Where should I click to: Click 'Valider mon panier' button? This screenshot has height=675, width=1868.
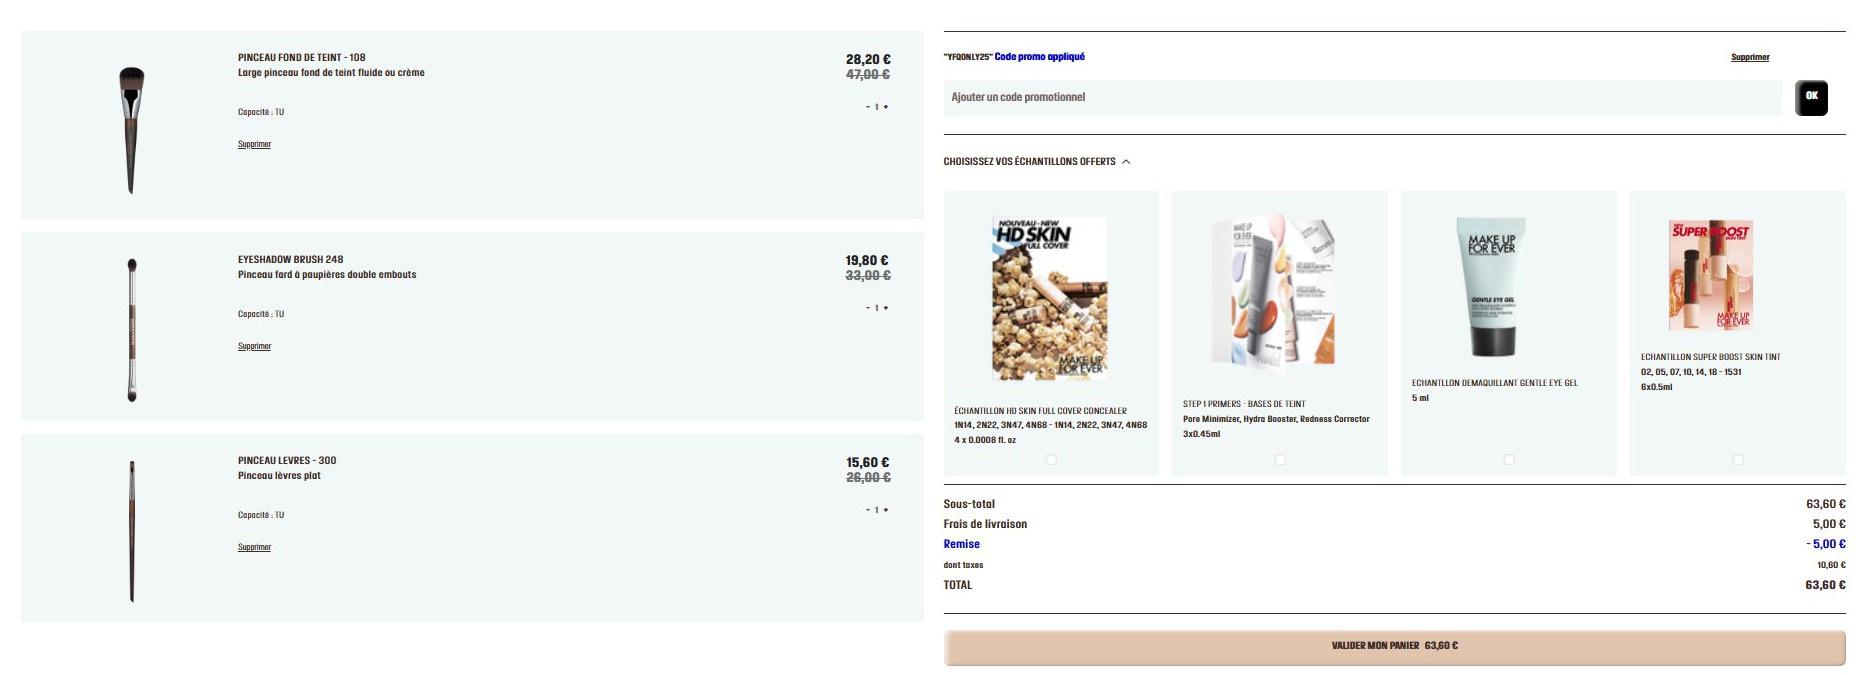[1394, 647]
